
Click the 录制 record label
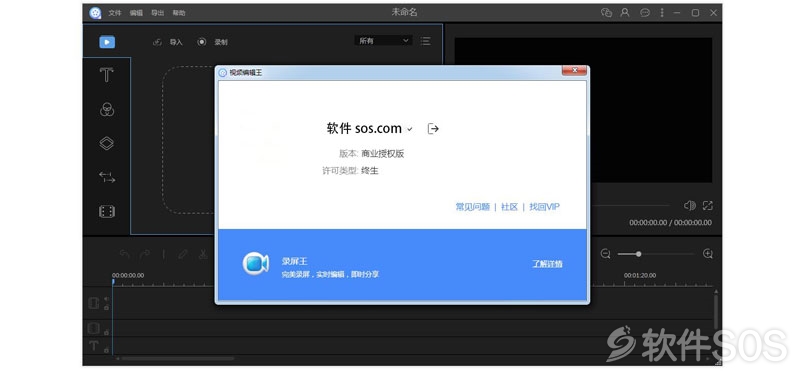click(221, 42)
